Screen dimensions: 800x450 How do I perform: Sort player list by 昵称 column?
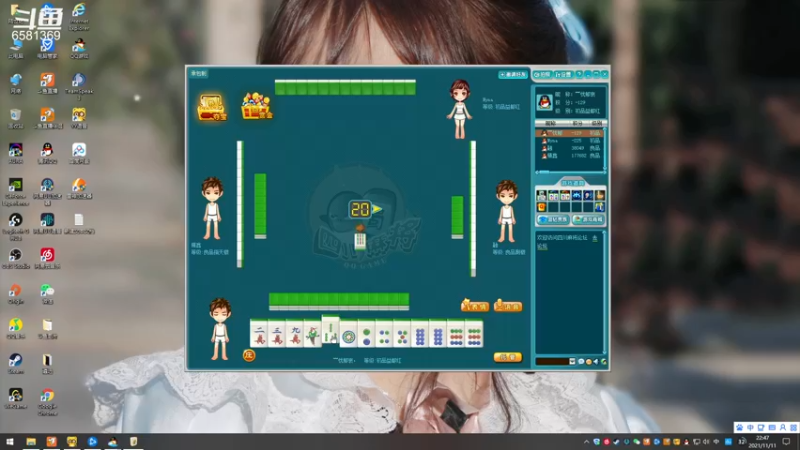pos(550,123)
